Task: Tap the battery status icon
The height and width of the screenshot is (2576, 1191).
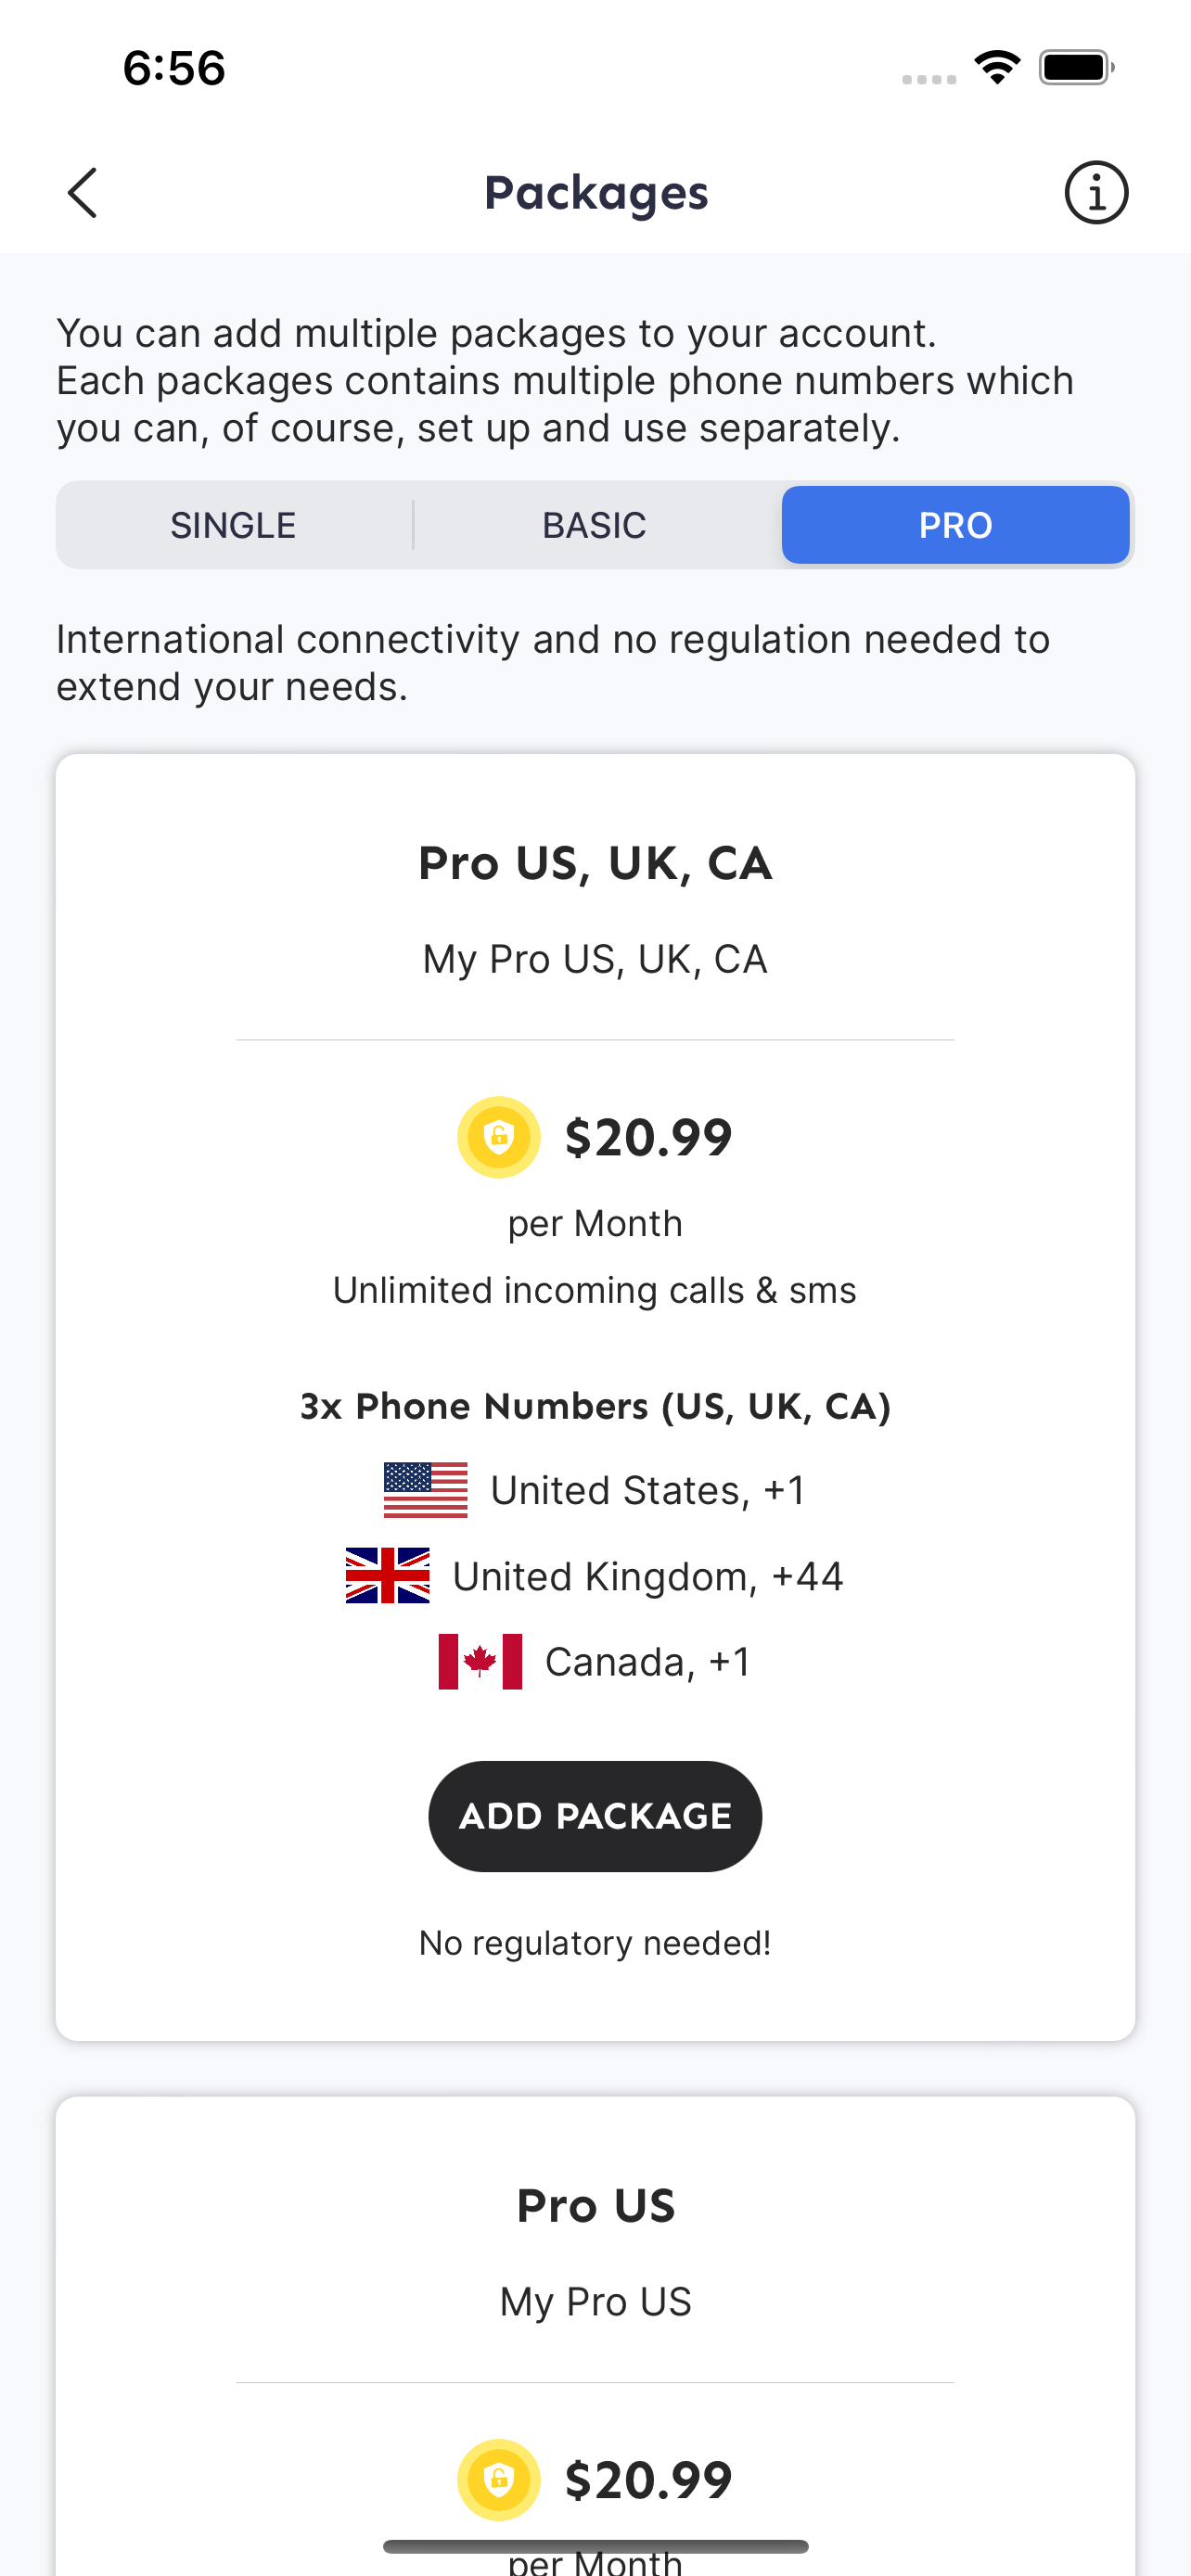Action: pyautogui.click(x=1076, y=67)
